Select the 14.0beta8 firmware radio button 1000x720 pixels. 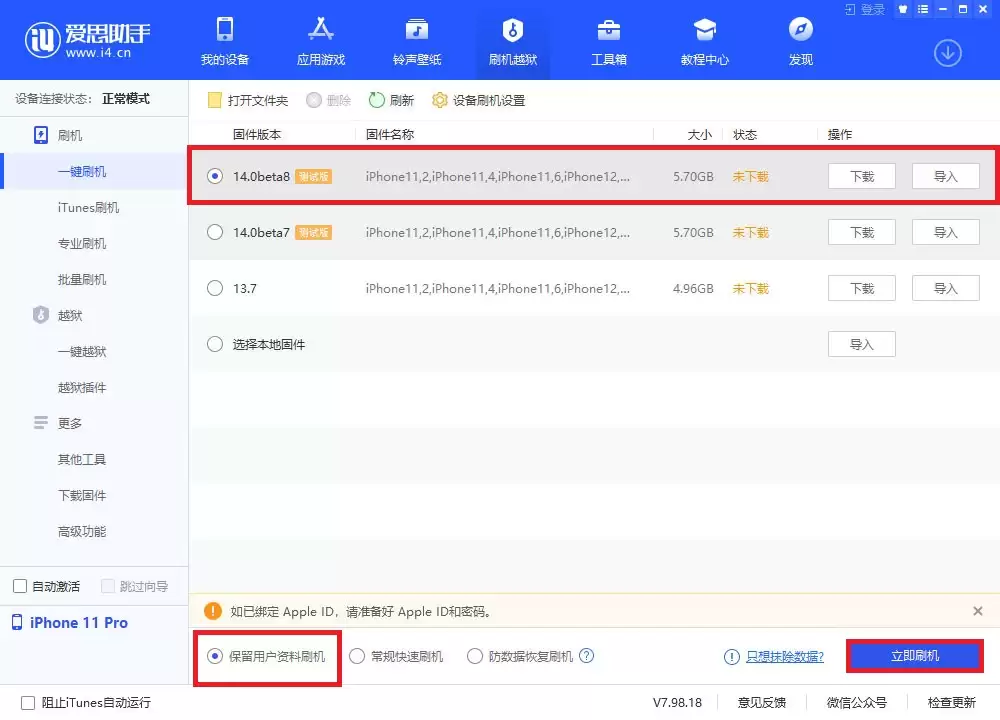[215, 176]
